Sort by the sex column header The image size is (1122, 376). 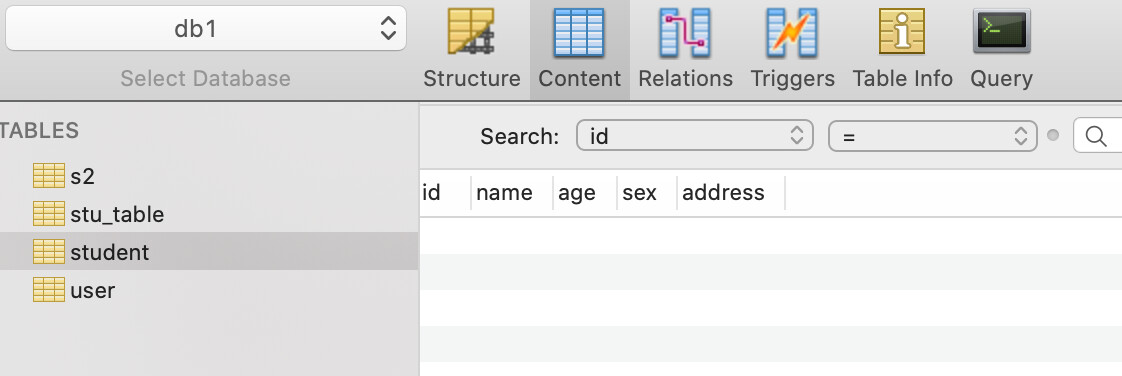[647, 193]
